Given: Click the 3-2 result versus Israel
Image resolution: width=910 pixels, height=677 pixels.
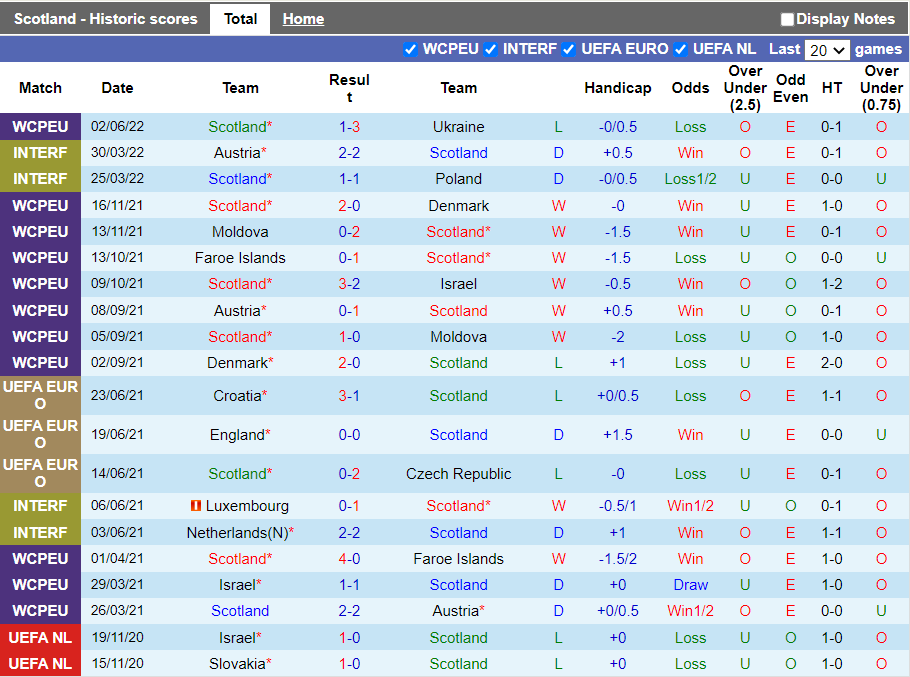Looking at the screenshot, I should click(349, 284).
